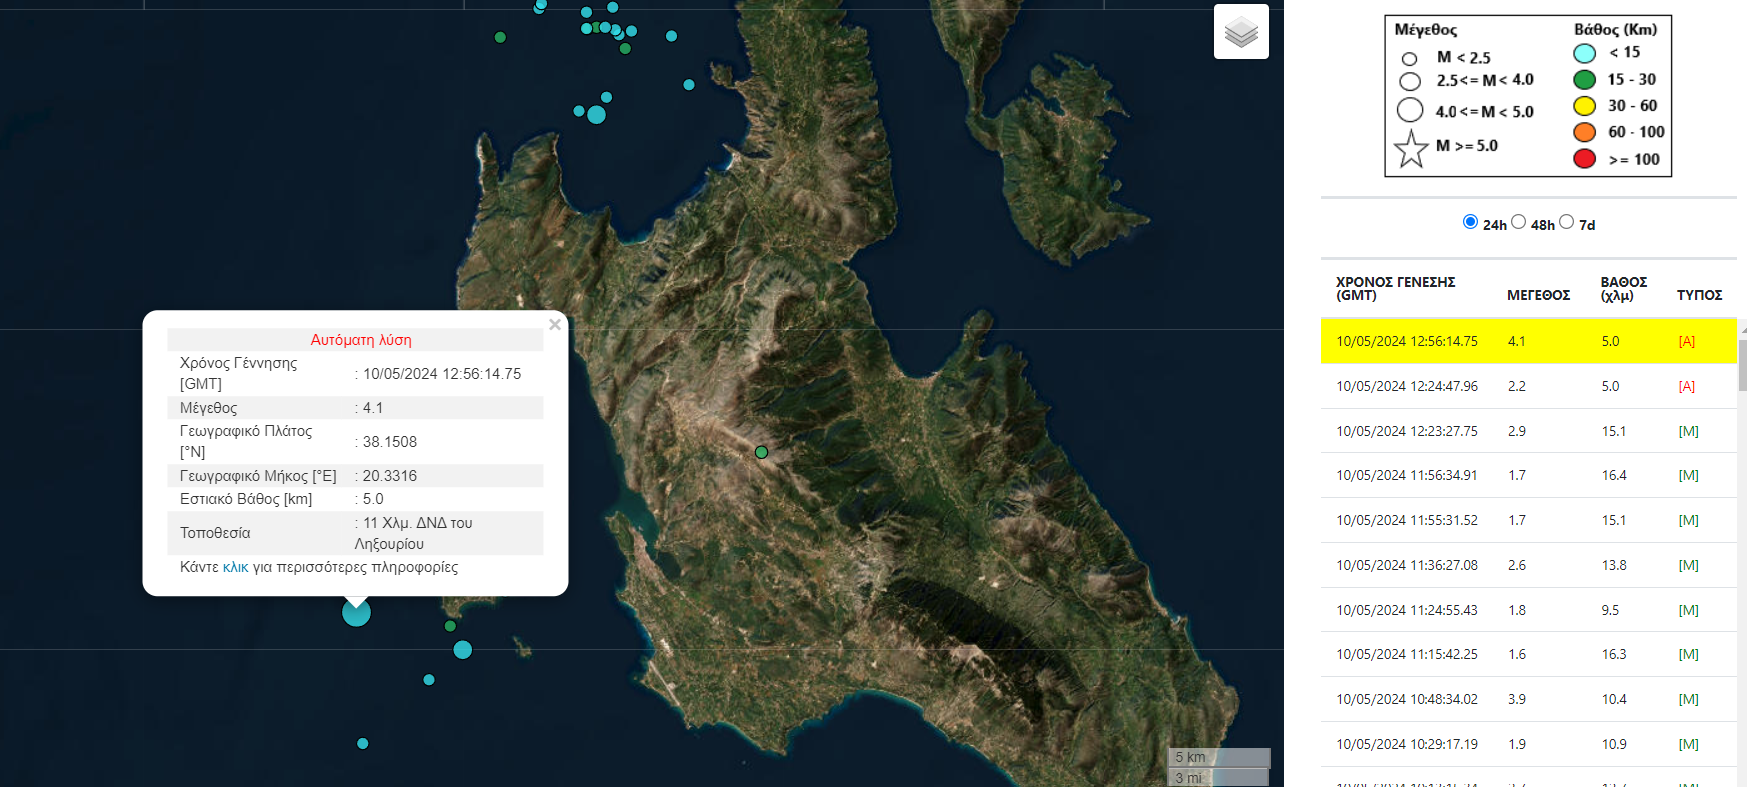
Task: Select the 24h time range radio
Action: [1470, 222]
